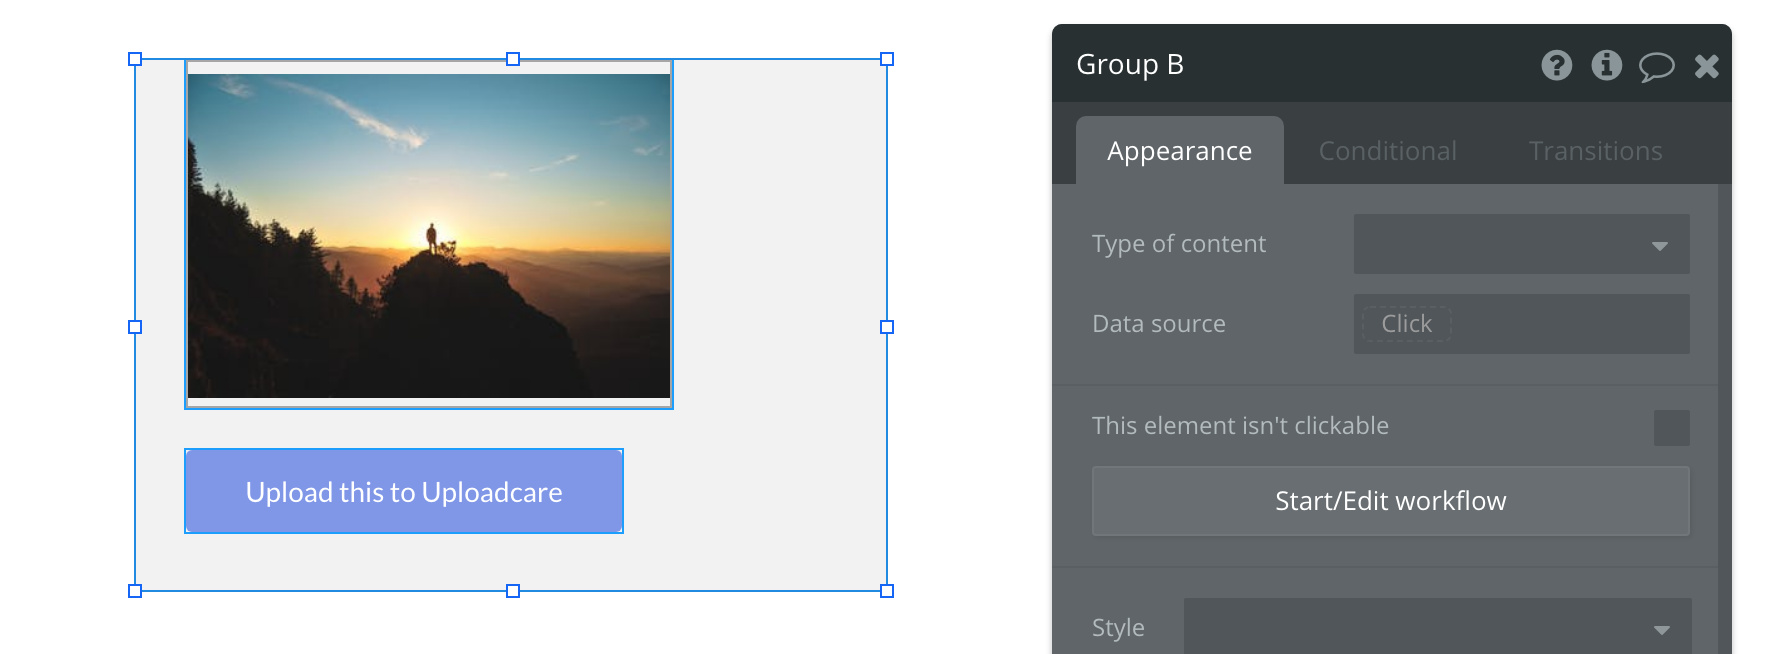Click the "Data source" label
1782x654 pixels.
(1159, 324)
